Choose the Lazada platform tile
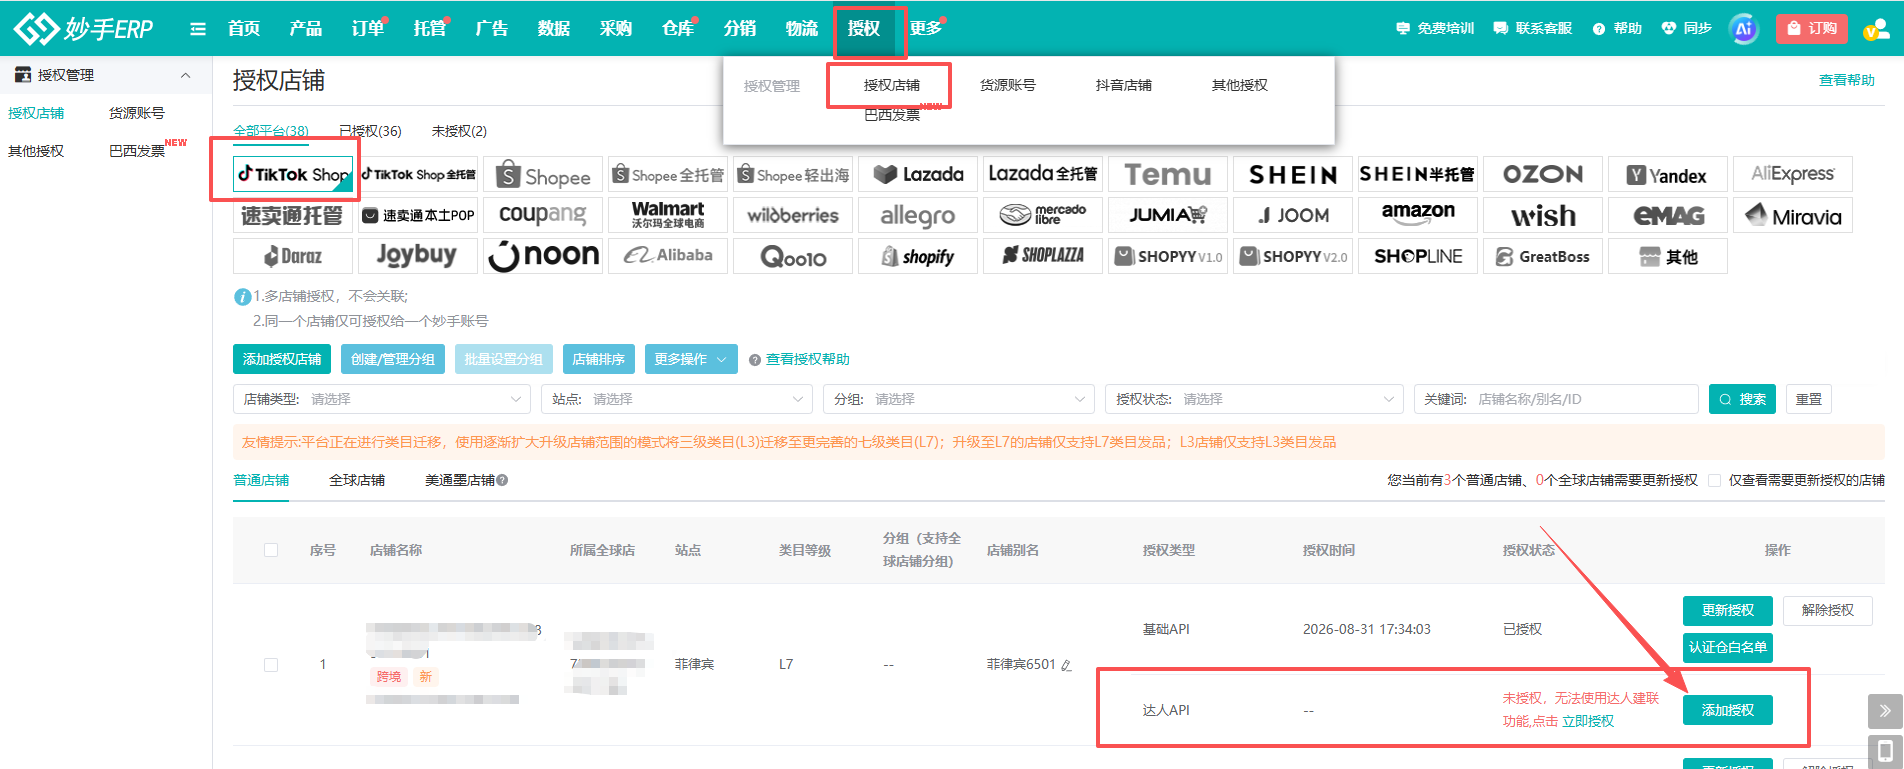 pos(918,174)
